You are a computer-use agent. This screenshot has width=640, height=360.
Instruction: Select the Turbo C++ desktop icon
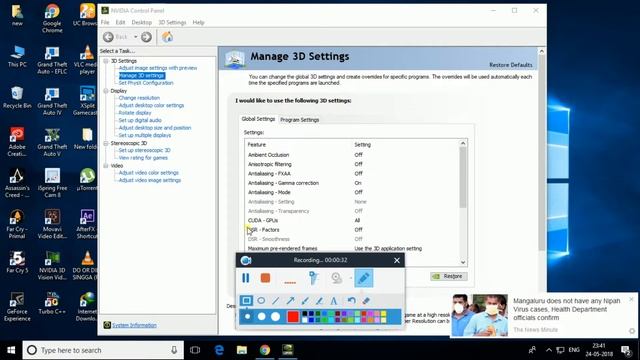pyautogui.click(x=52, y=303)
